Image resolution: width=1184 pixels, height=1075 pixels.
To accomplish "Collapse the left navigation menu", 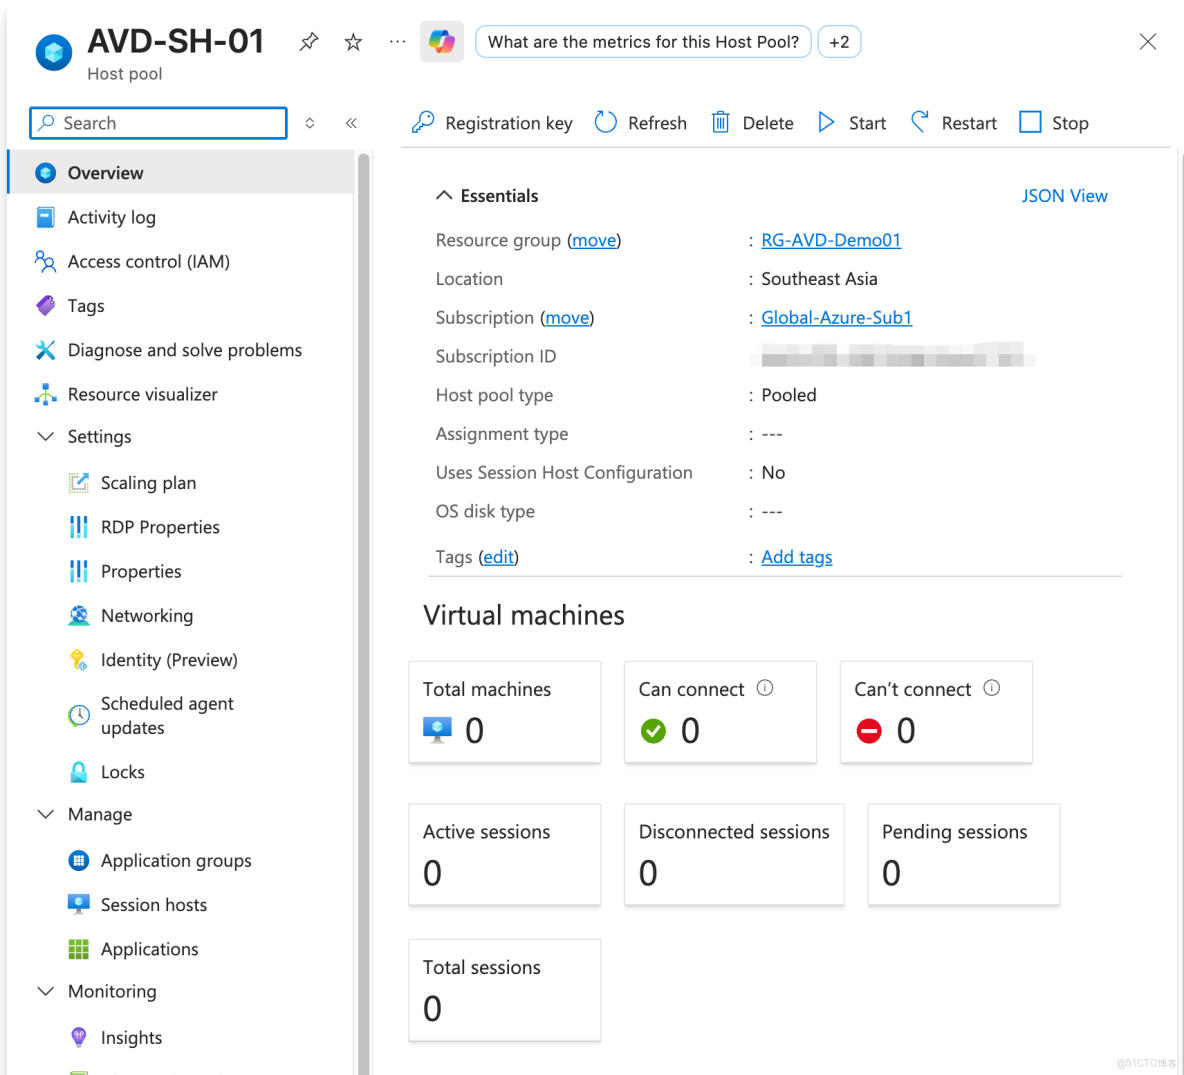I will [351, 122].
